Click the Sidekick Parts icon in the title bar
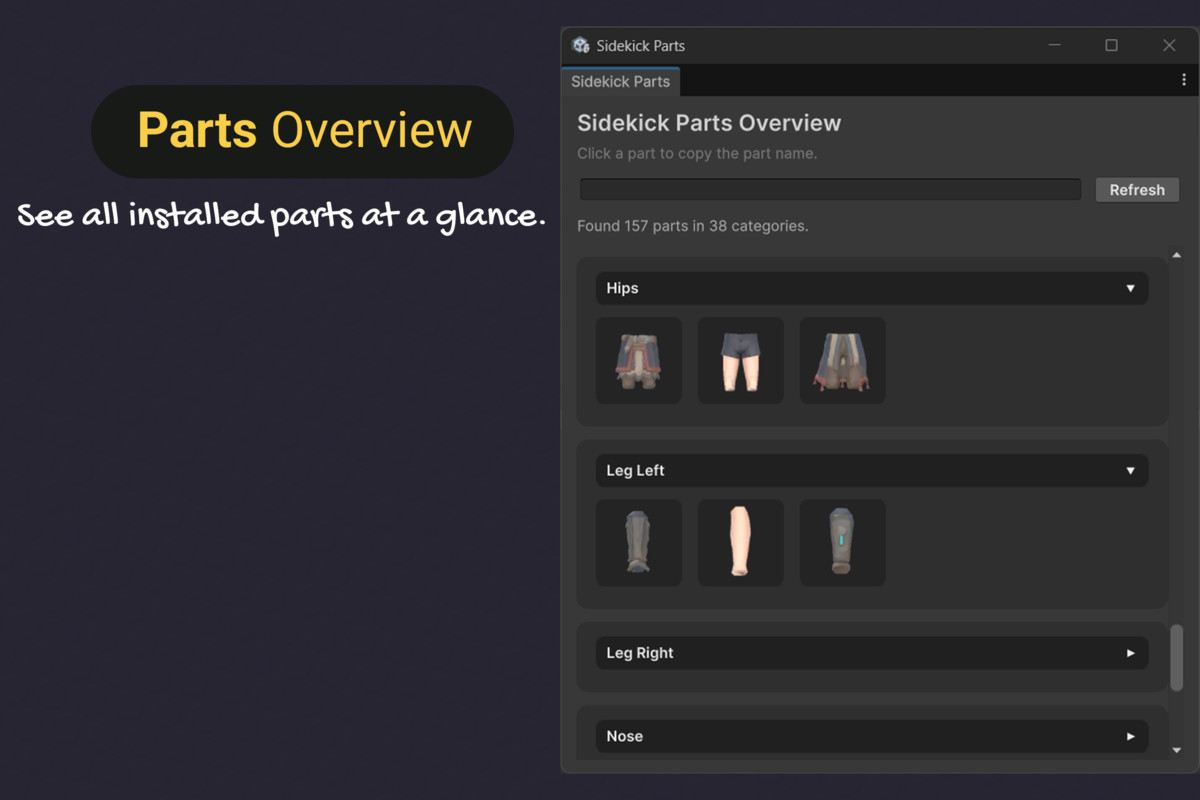The height and width of the screenshot is (800, 1200). (581, 45)
